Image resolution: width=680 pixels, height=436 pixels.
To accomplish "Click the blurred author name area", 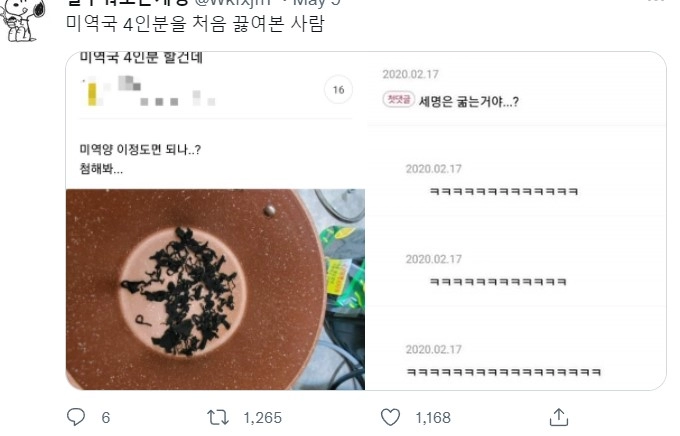I will point(148,91).
